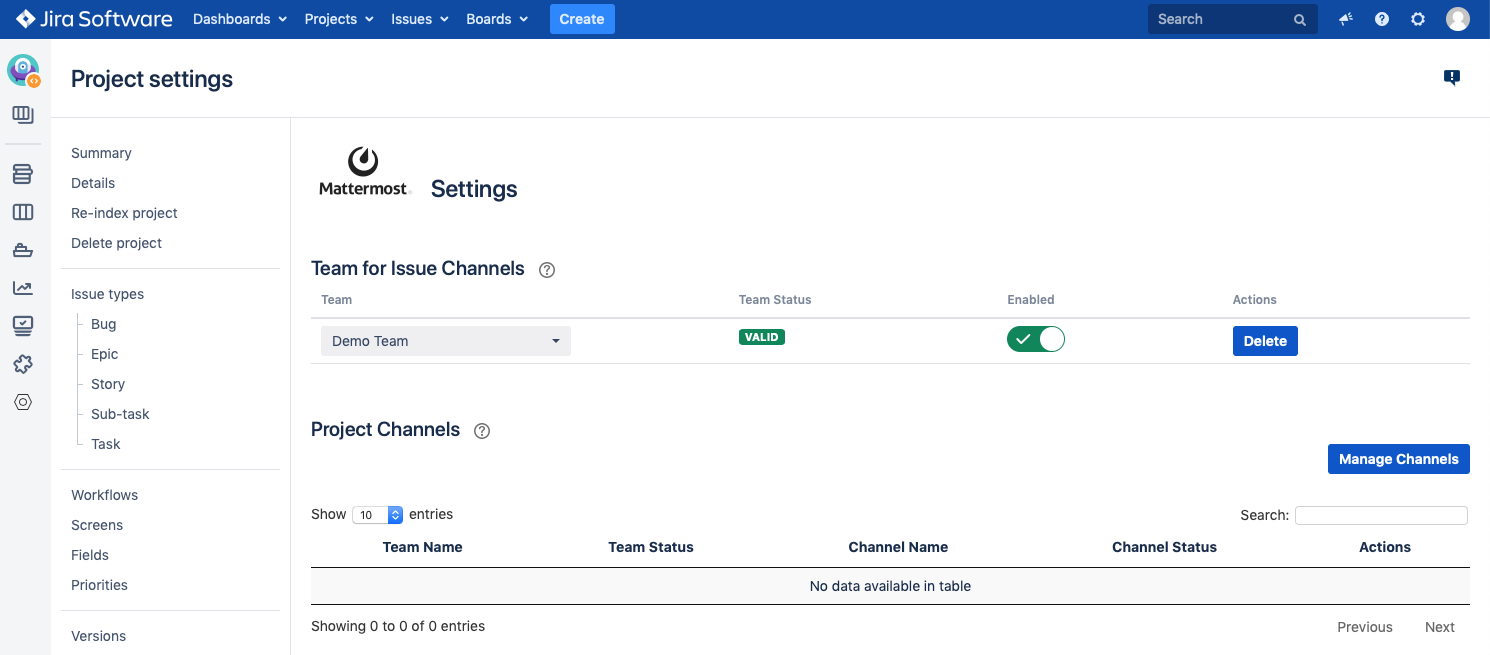Click the feedback speech bubble icon
This screenshot has width=1490, height=655.
tap(1452, 78)
